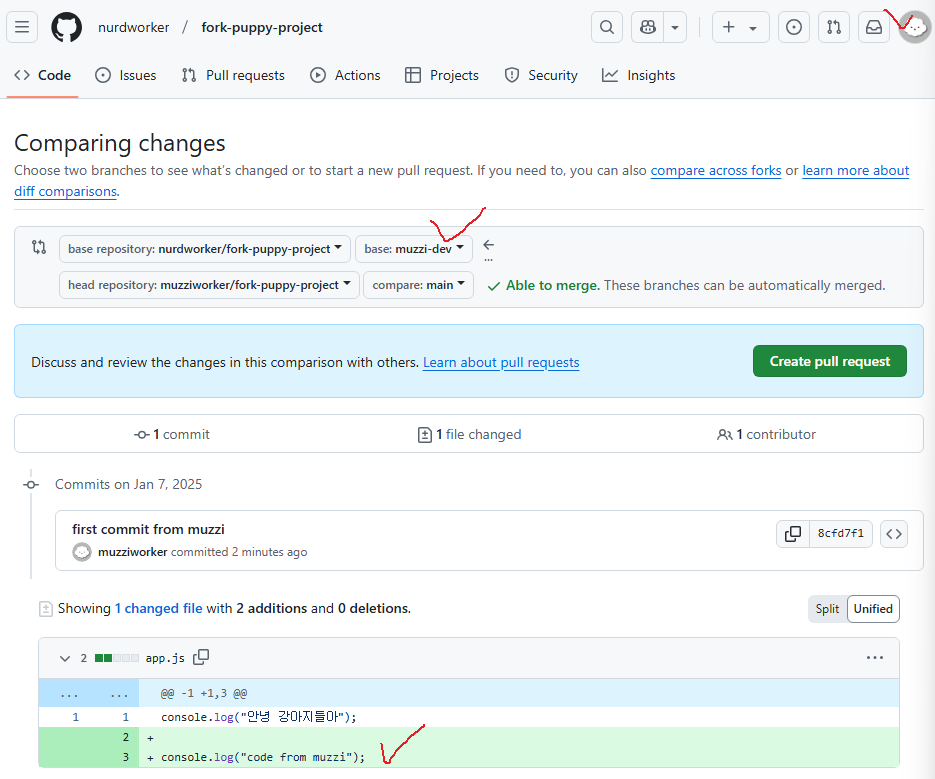Open app.js diff options menu
The image size is (935, 779).
[x=875, y=658]
